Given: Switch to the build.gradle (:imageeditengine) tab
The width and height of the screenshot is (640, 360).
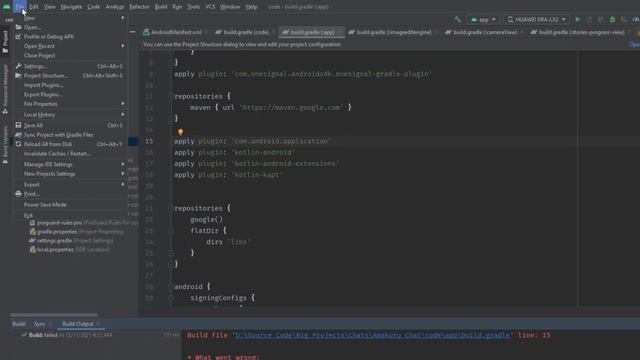Looking at the screenshot, I should click(x=394, y=32).
